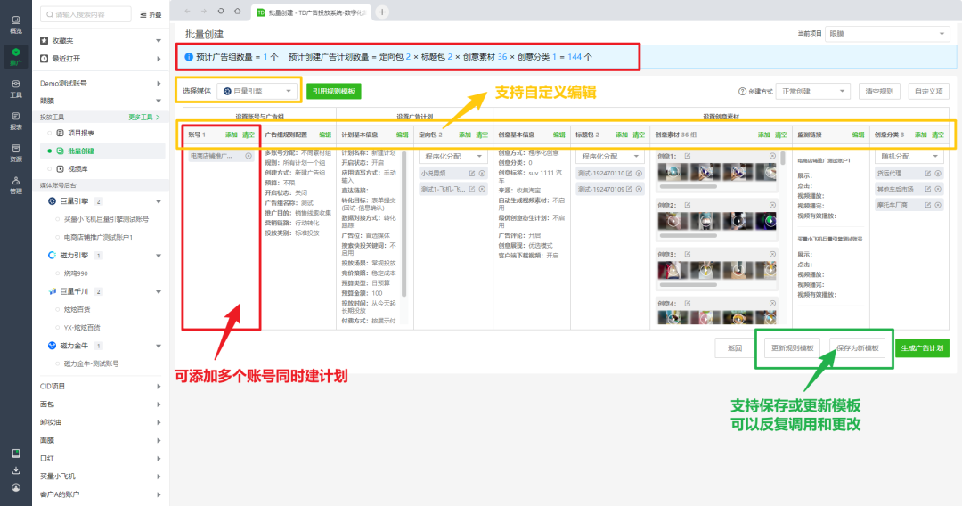Open the 创建方式 正常创建 dropdown
Screen dimensions: 963x507
click(813, 91)
